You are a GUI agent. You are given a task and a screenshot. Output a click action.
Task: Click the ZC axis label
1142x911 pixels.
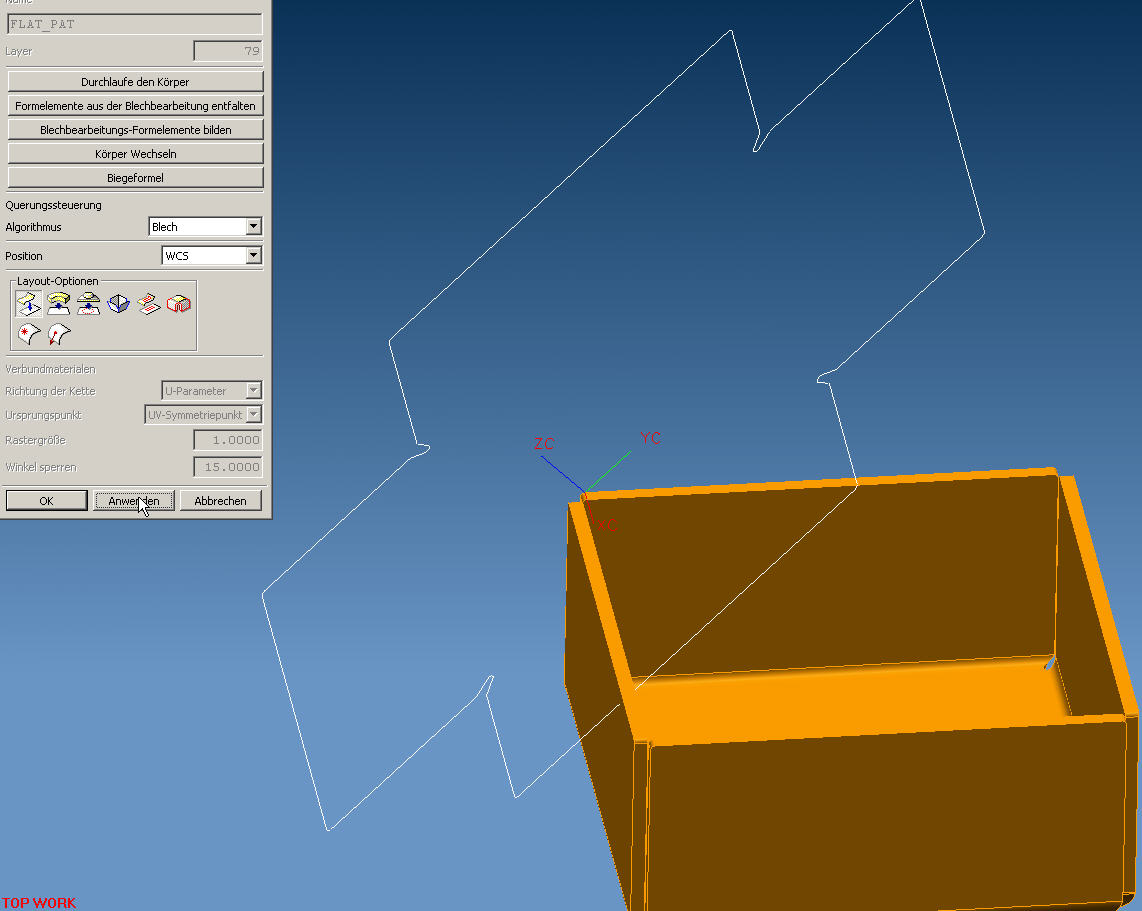click(544, 443)
